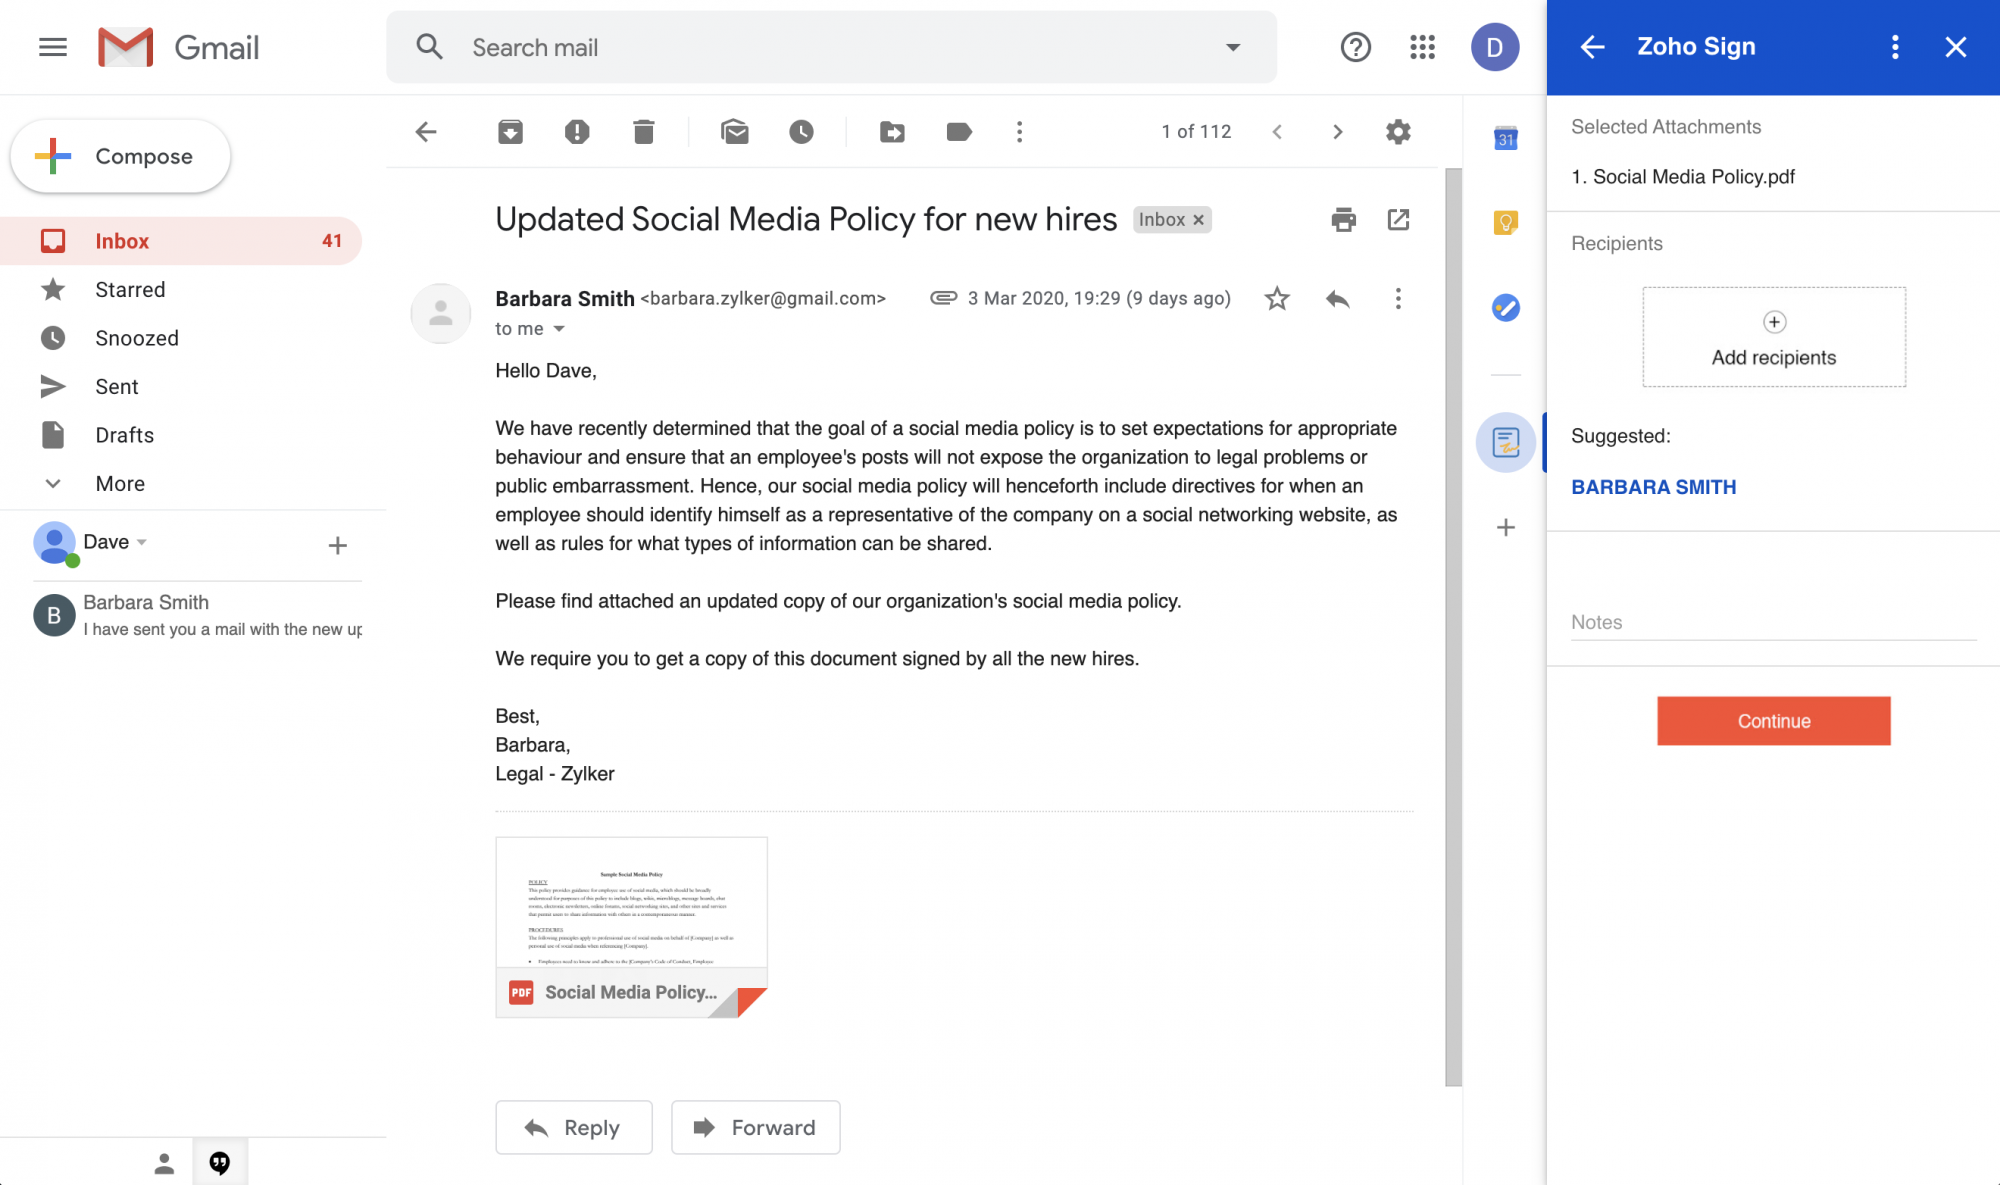The width and height of the screenshot is (2000, 1185).
Task: Snooze this email with the clock icon
Action: click(x=801, y=132)
